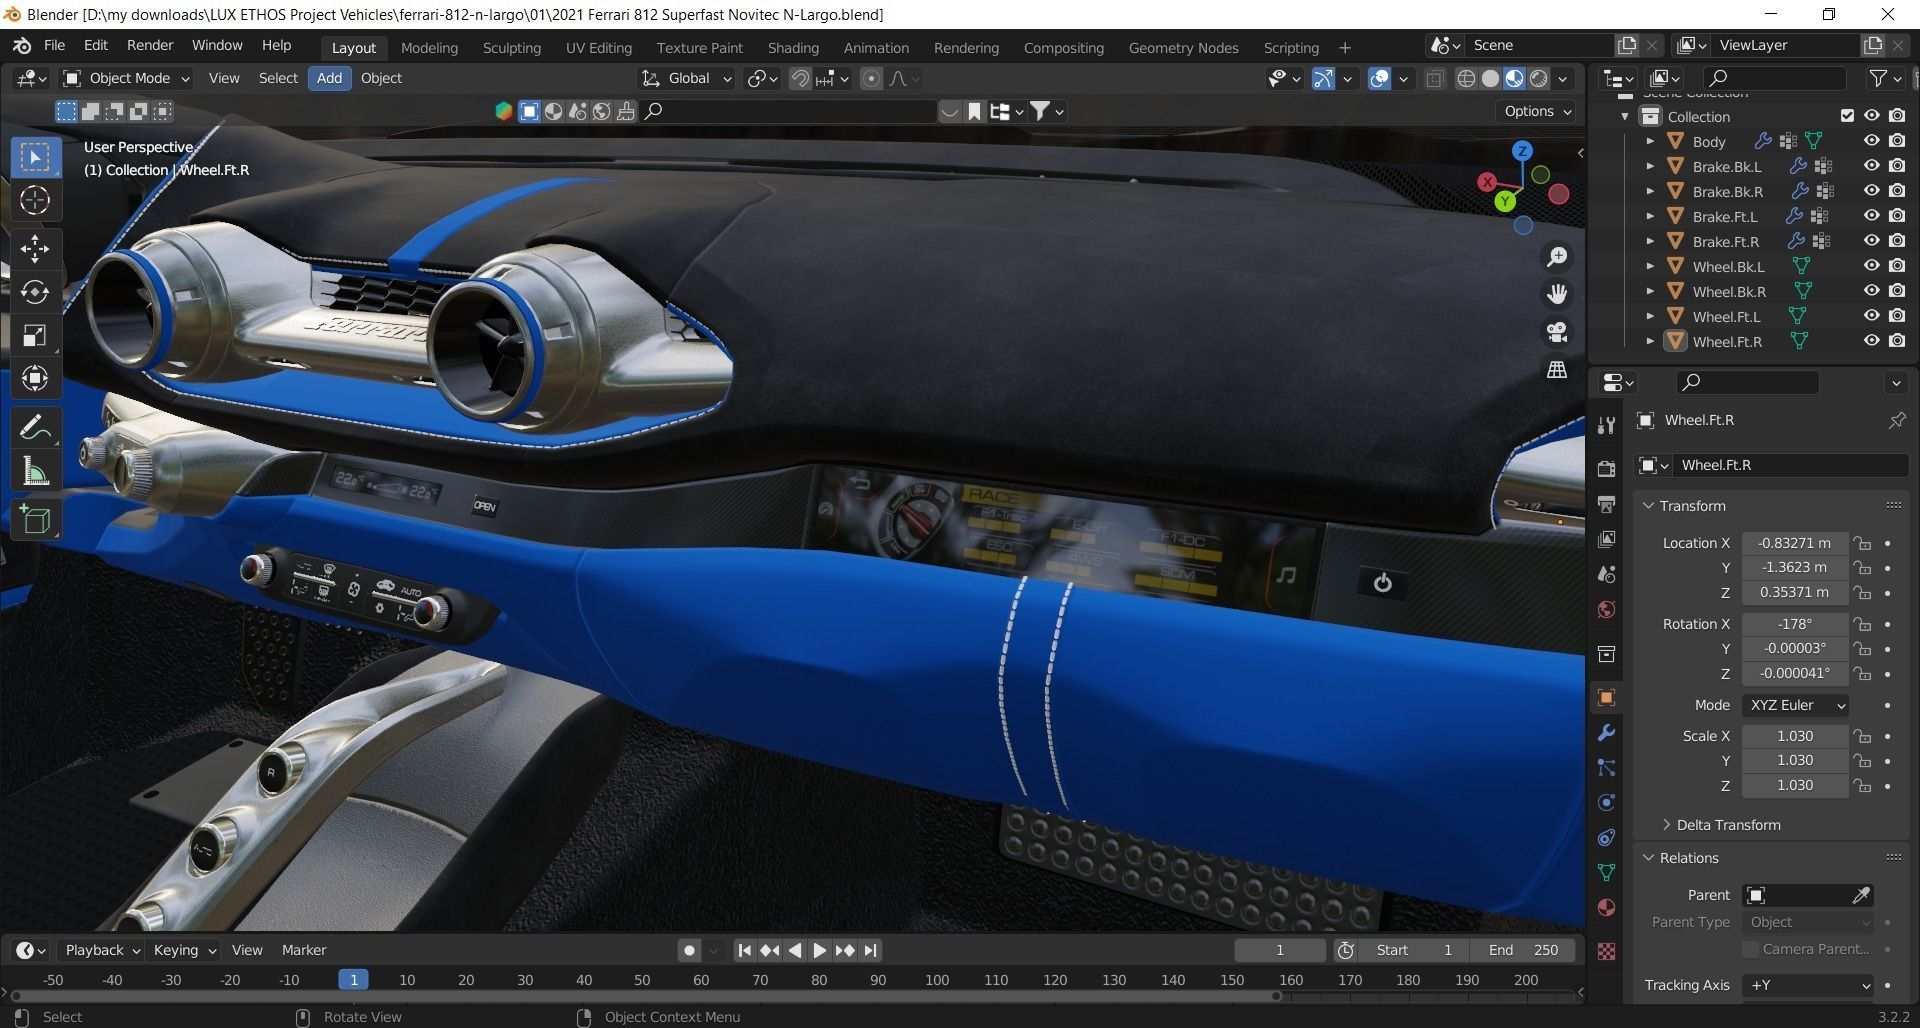Activate the Rotate tool

click(x=35, y=291)
